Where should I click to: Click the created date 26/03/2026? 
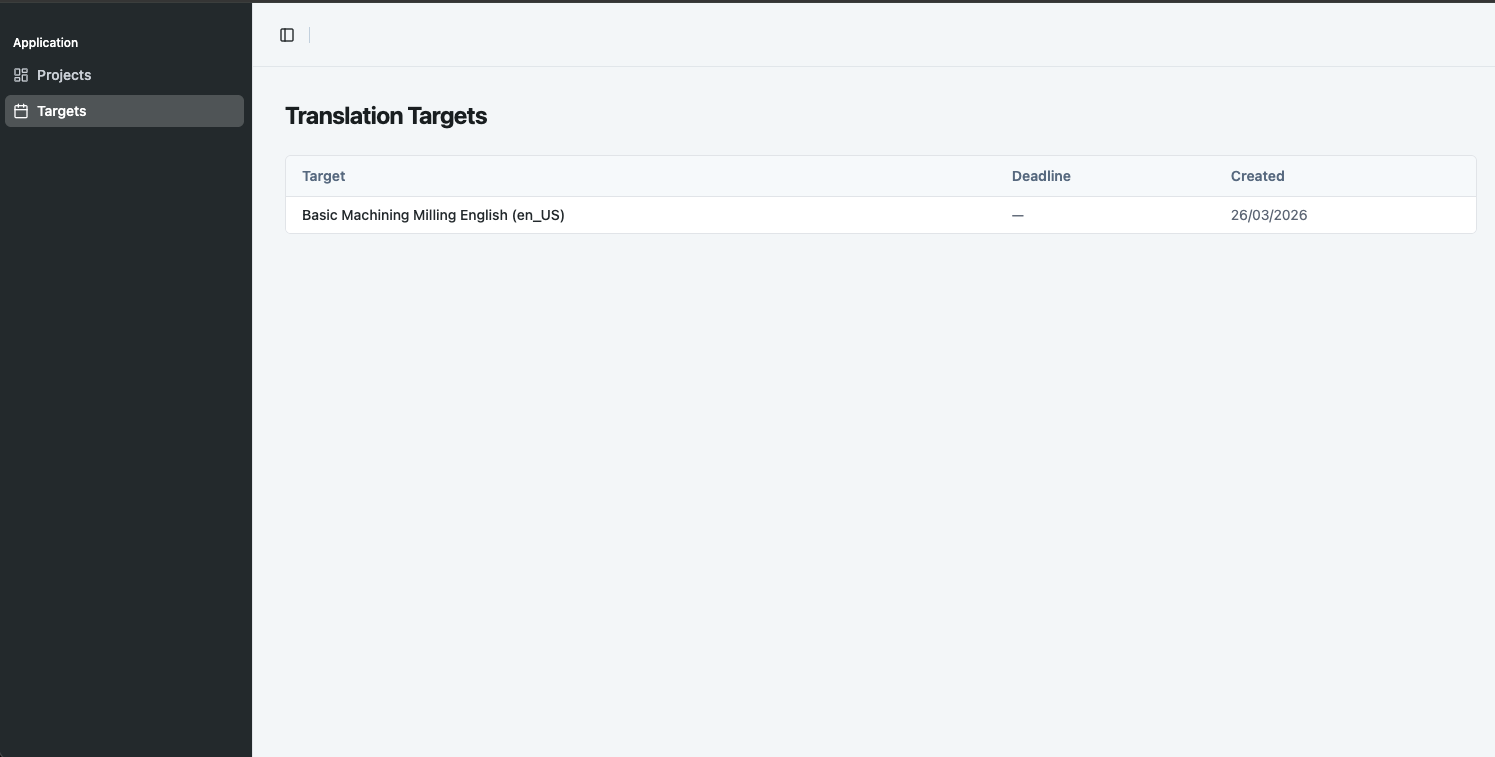click(1269, 215)
